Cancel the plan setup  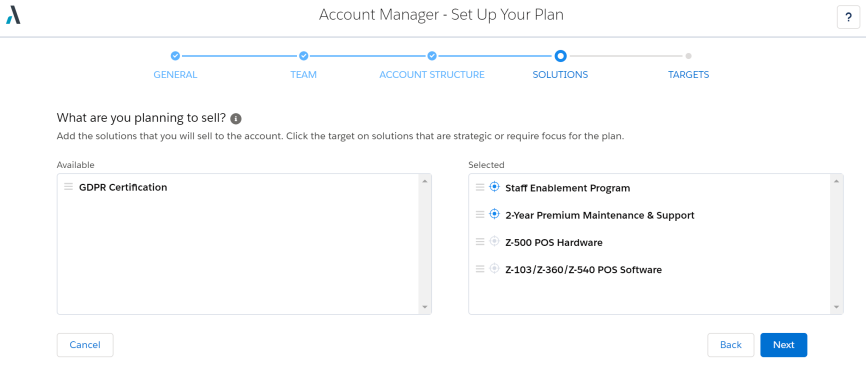point(85,345)
